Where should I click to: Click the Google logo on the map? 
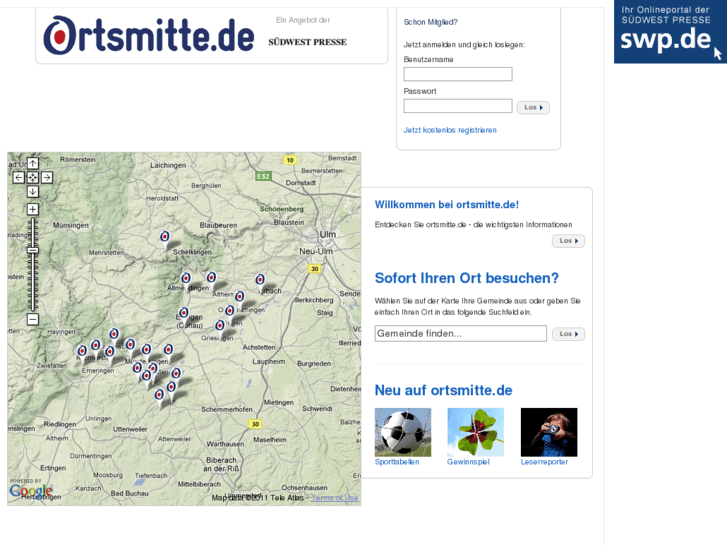[x=31, y=491]
